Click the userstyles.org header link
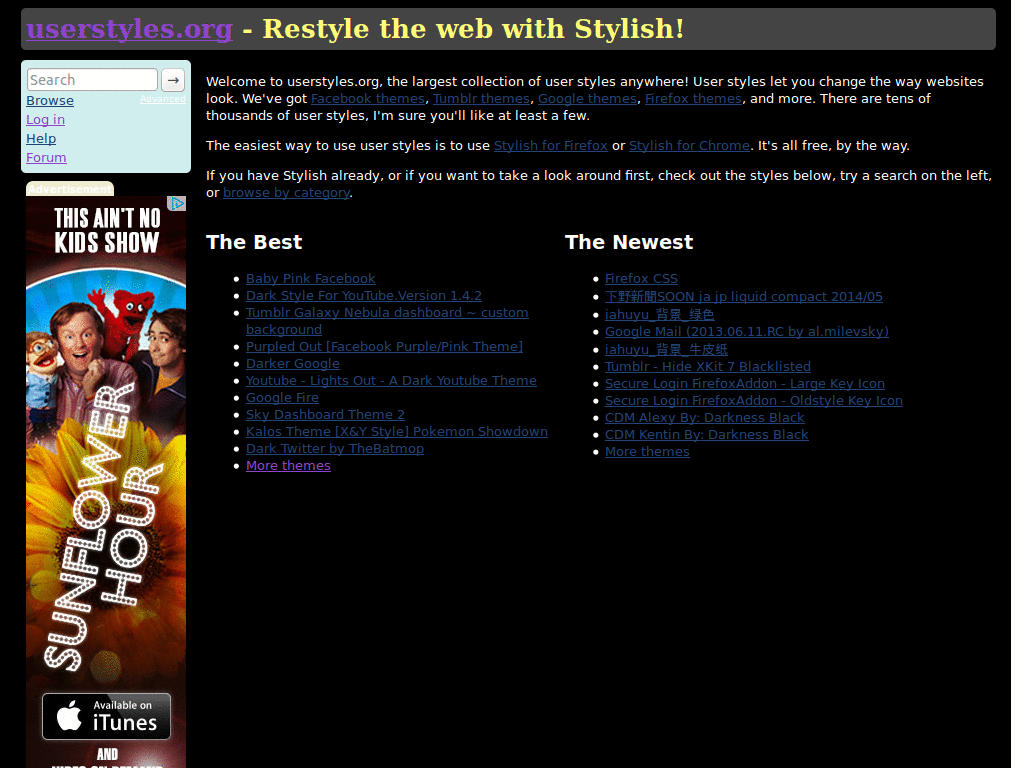This screenshot has height=768, width=1024. tap(129, 29)
